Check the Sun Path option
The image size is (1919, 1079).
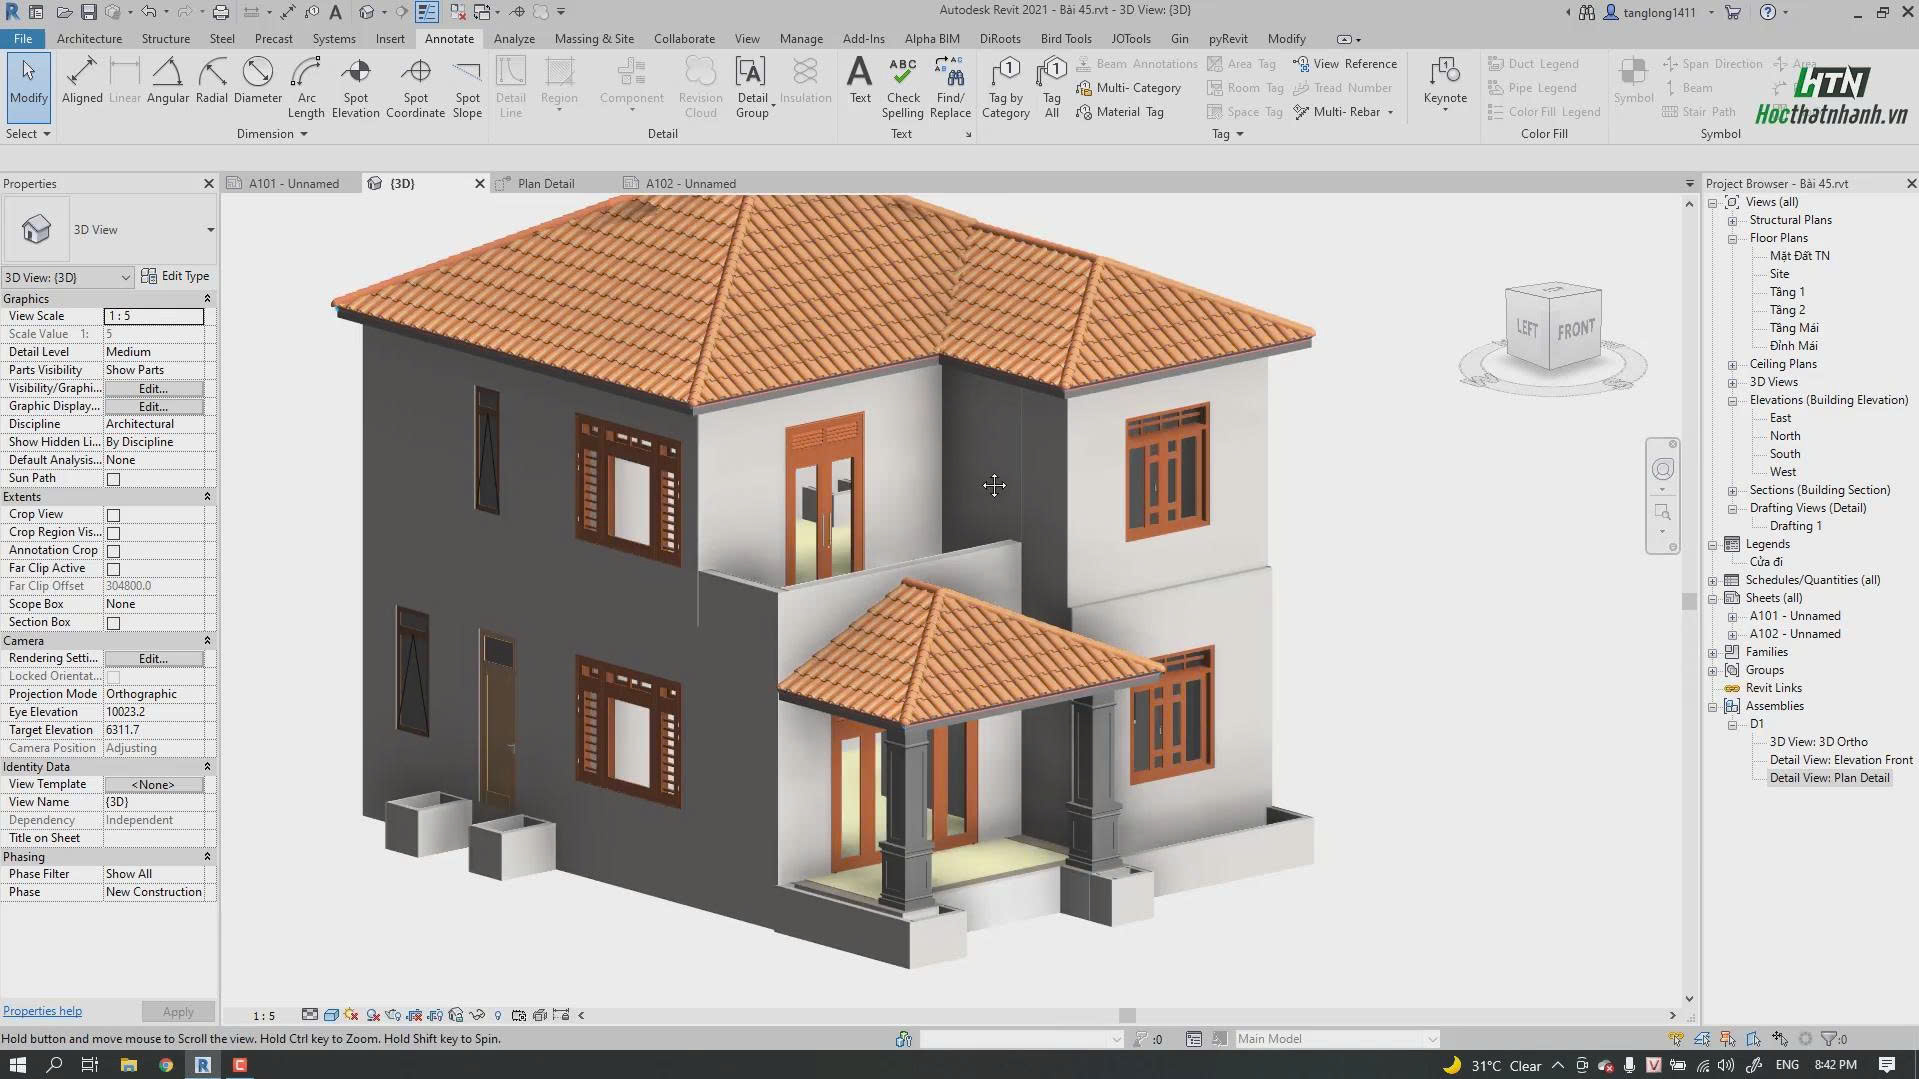point(114,479)
